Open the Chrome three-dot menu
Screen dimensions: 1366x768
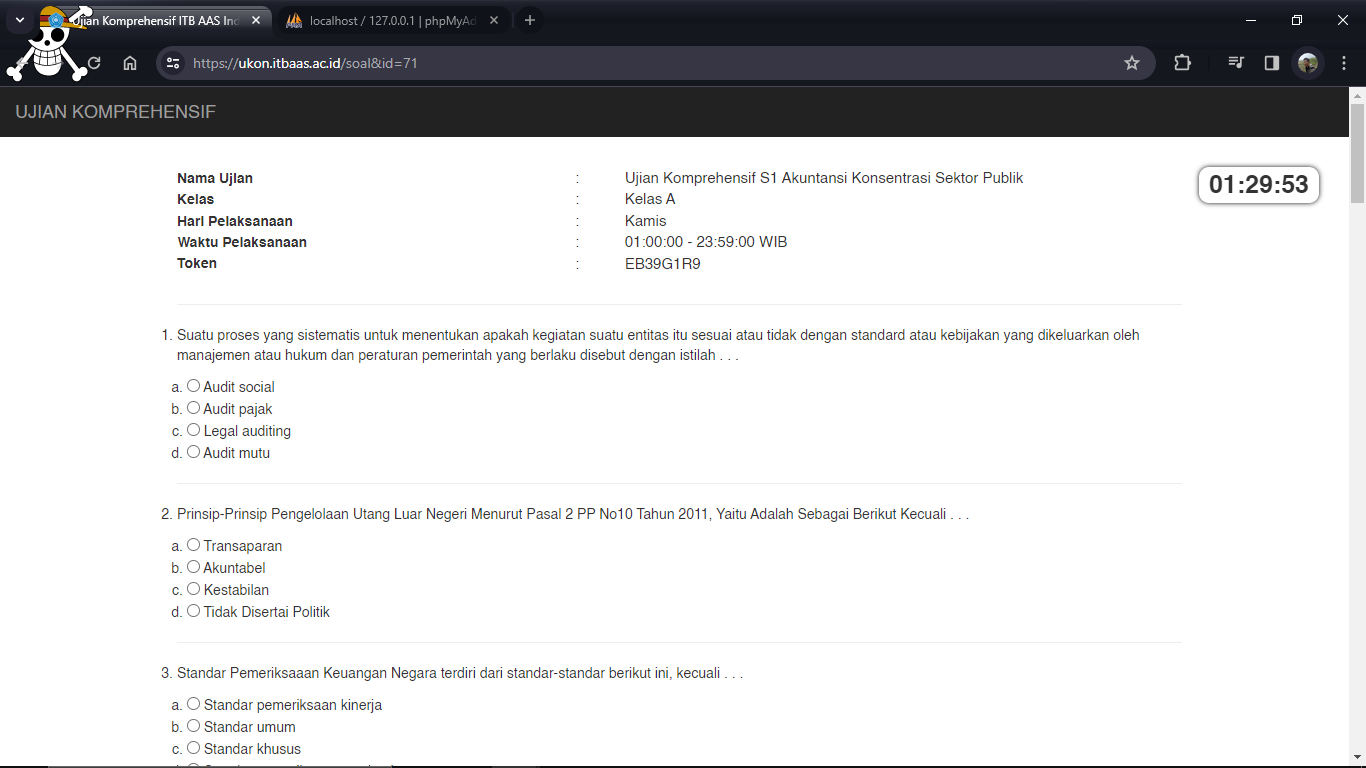click(x=1344, y=63)
